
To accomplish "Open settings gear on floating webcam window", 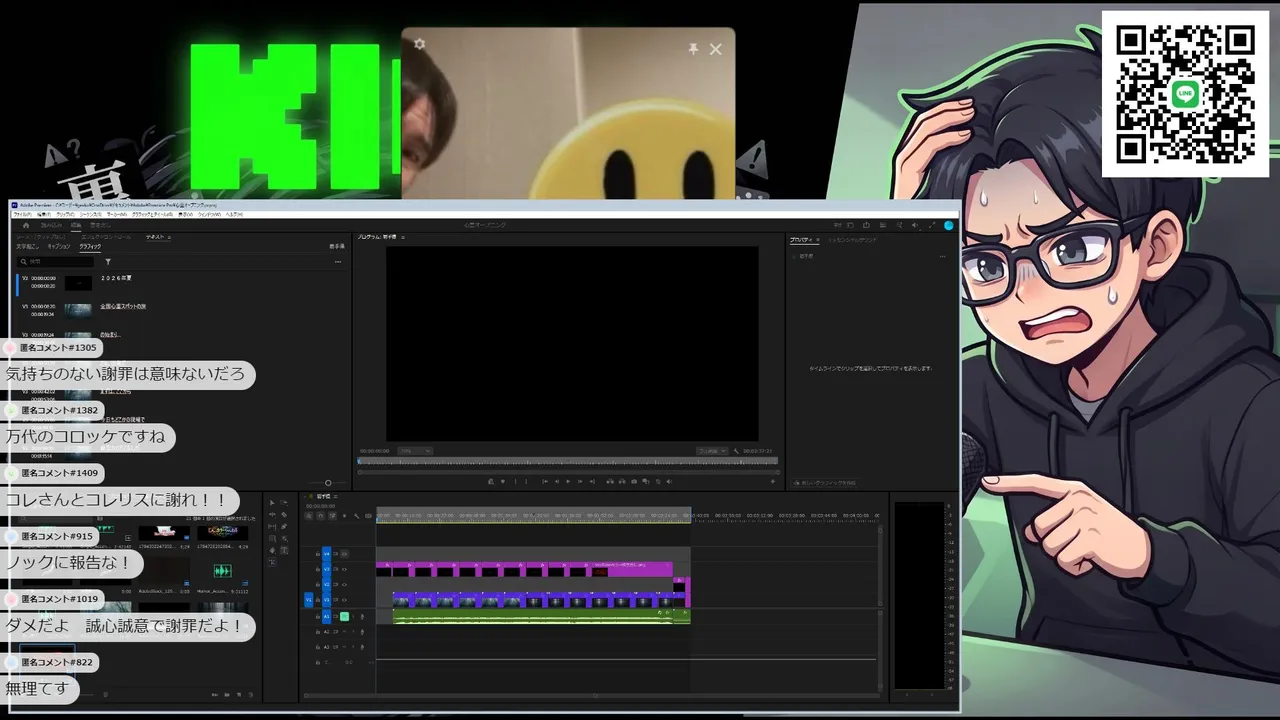I will (x=419, y=44).
